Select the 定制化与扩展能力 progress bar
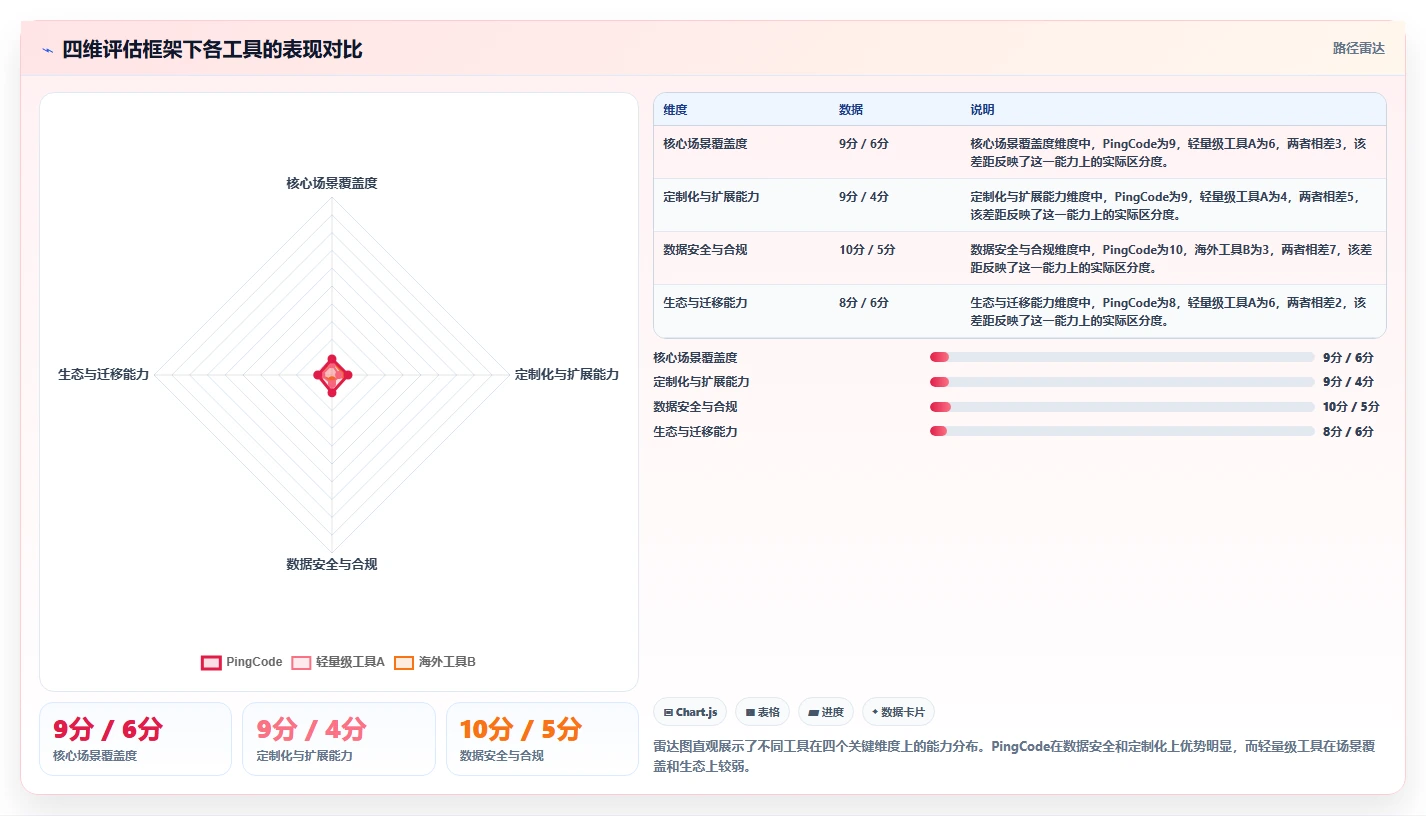This screenshot has width=1426, height=816. (x=1122, y=382)
